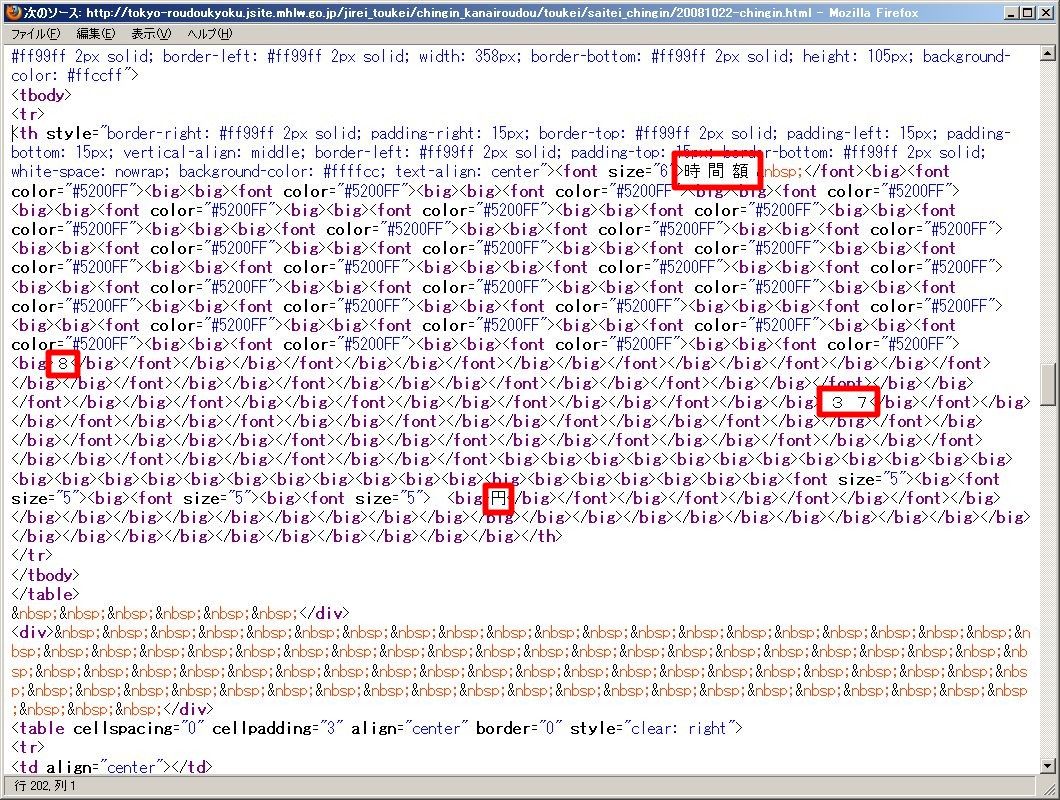This screenshot has width=1060, height=800.
Task: Open the ファイル(F) menu
Action: click(x=35, y=33)
